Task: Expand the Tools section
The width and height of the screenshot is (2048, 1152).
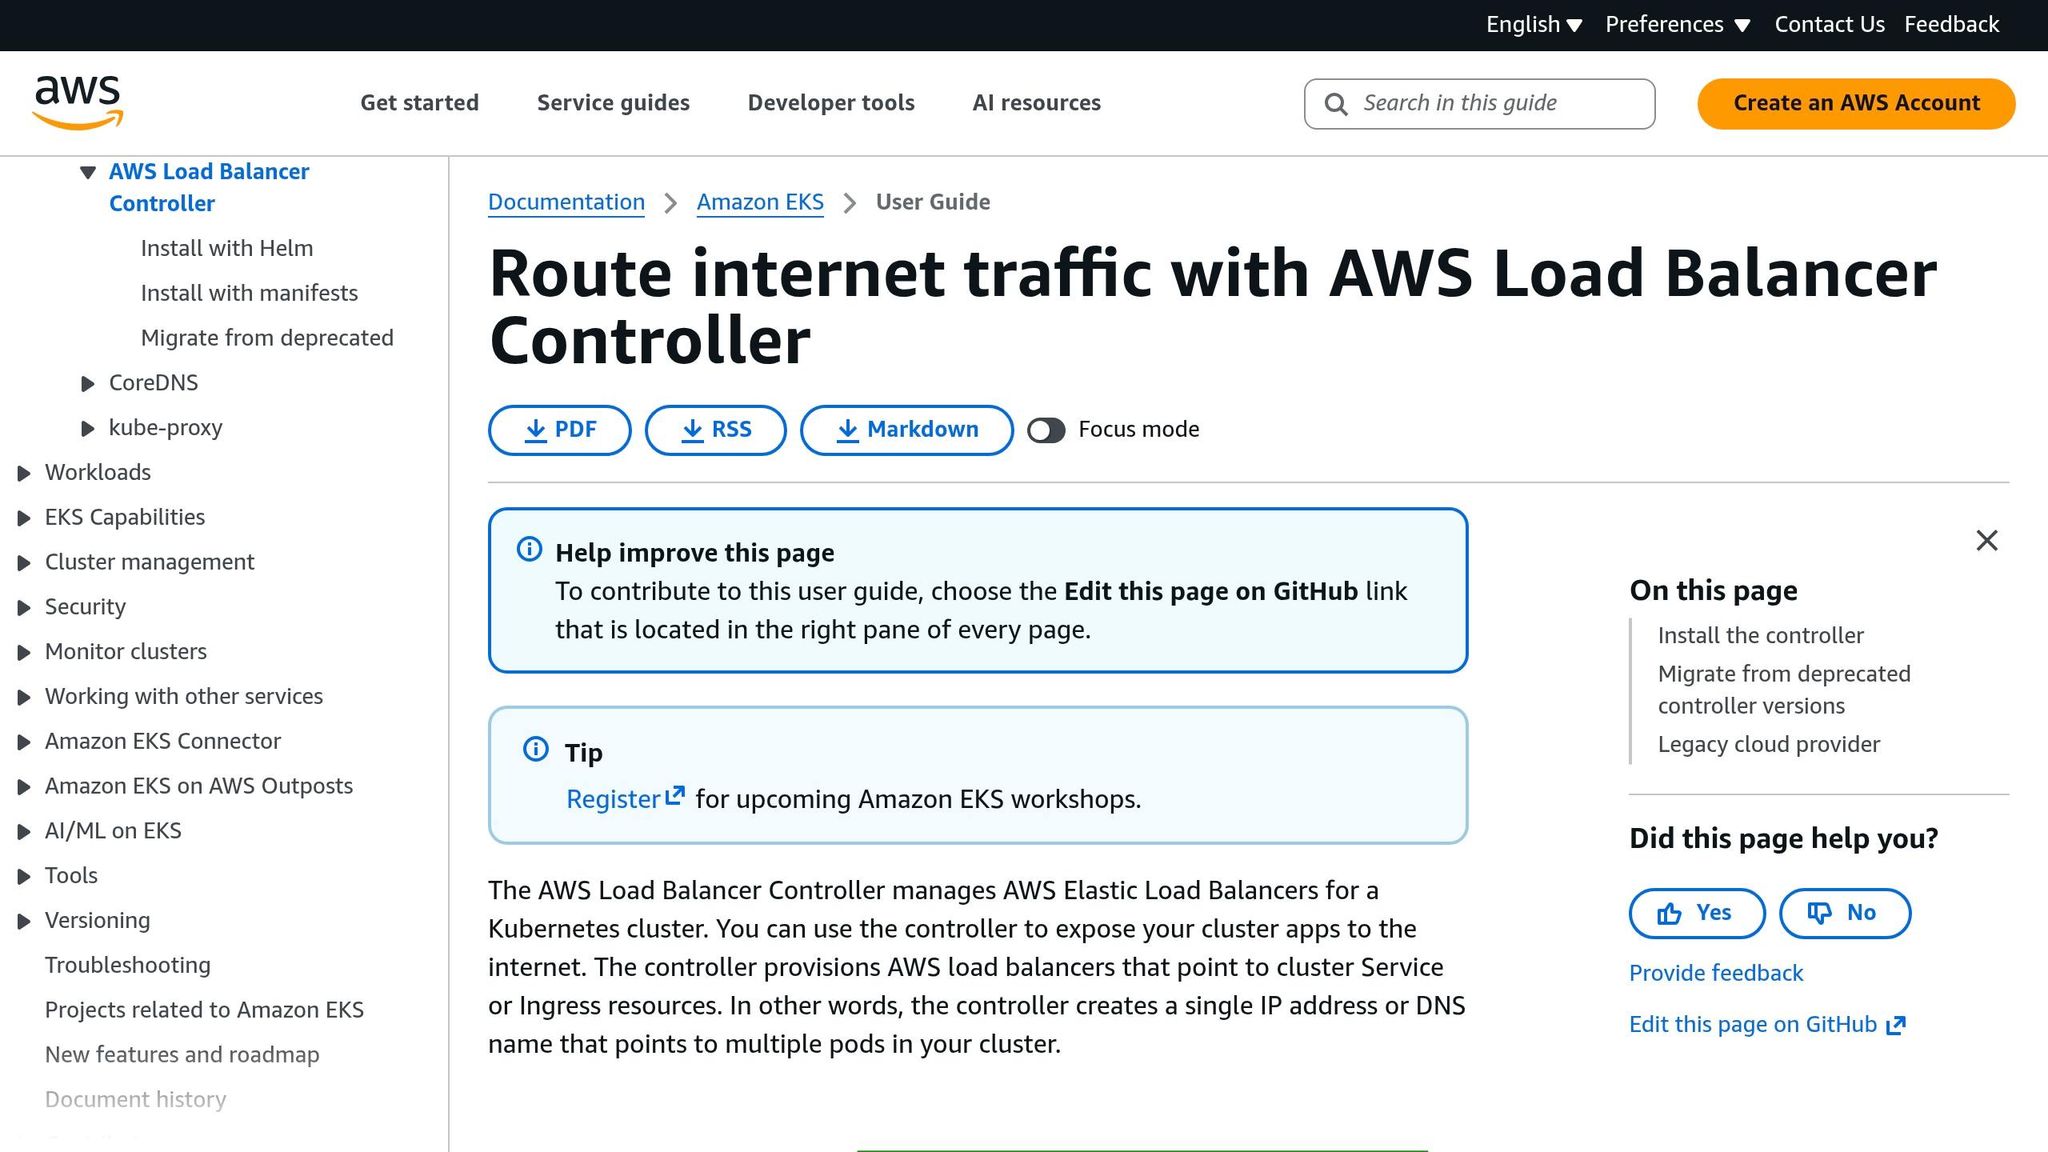Action: pyautogui.click(x=24, y=877)
